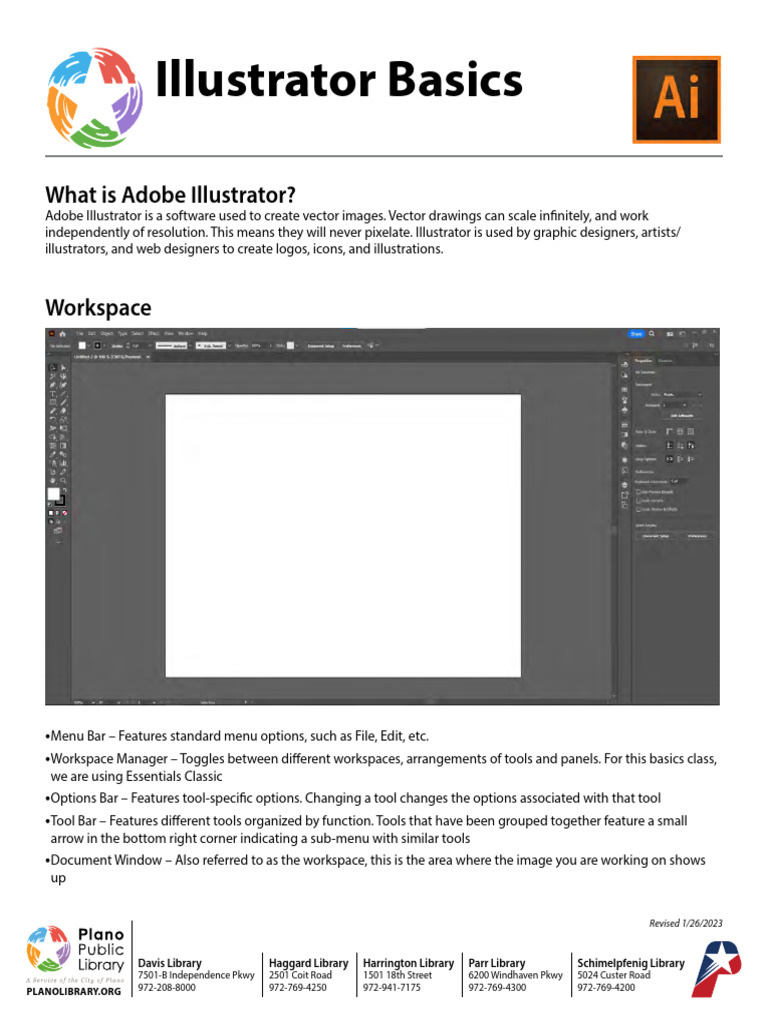Image resolution: width=768 pixels, height=1024 pixels.
Task: Select the Type (T) tool
Action: pos(53,394)
